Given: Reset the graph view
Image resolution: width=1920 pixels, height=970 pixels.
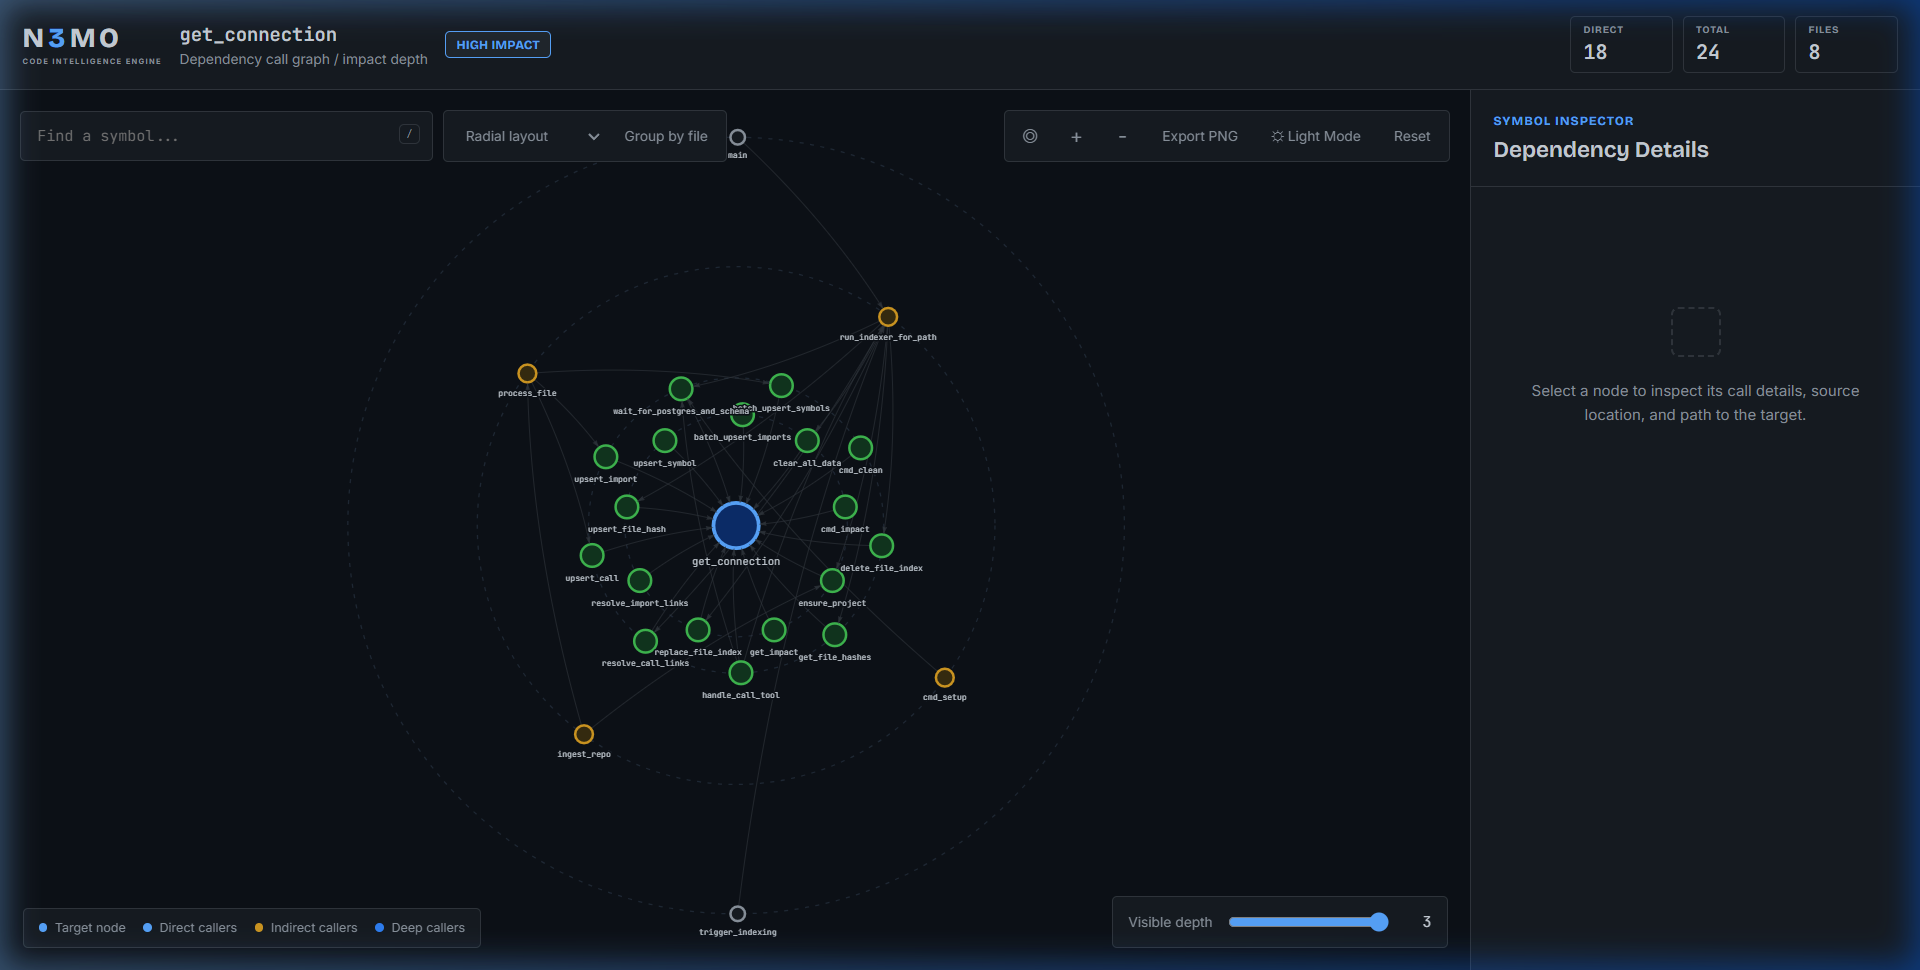Looking at the screenshot, I should 1412,136.
